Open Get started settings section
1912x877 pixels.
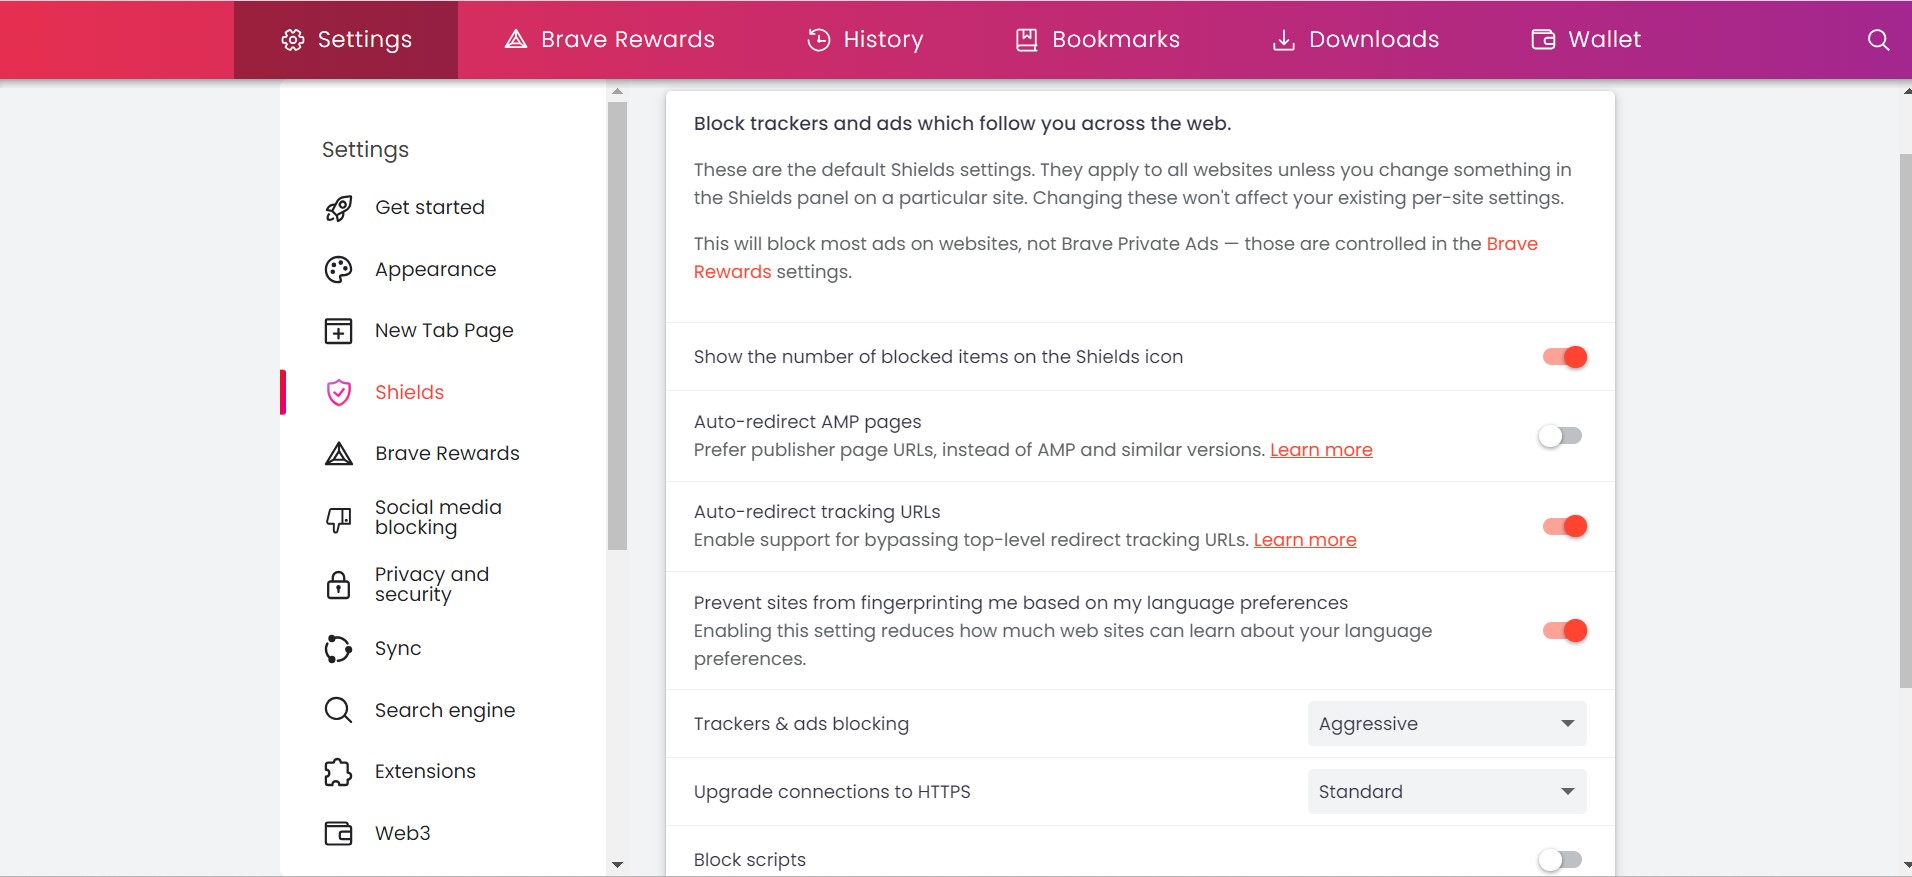pyautogui.click(x=430, y=207)
